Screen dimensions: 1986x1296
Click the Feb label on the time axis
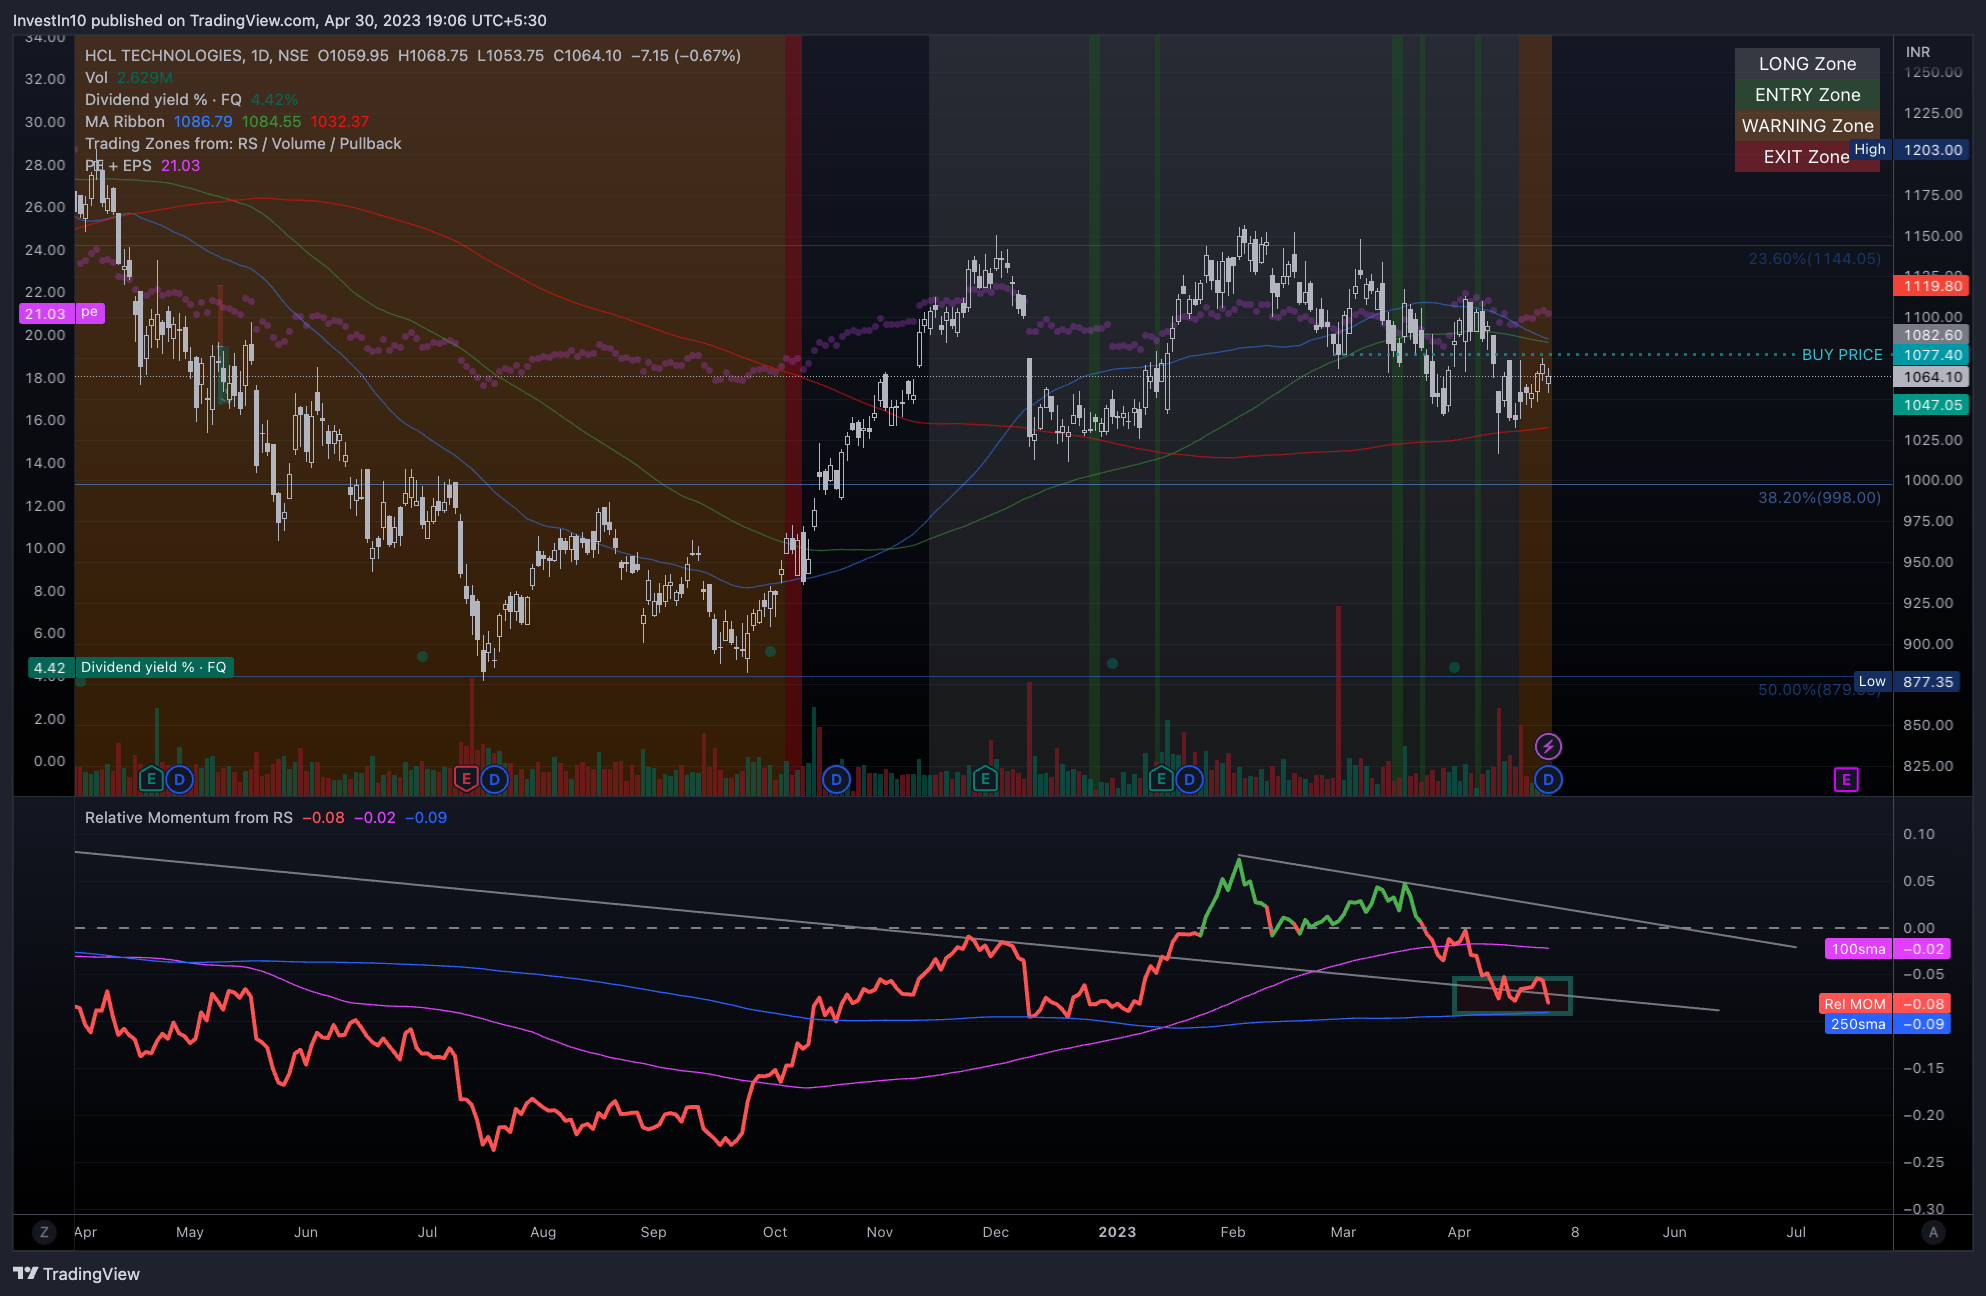coord(1232,1232)
